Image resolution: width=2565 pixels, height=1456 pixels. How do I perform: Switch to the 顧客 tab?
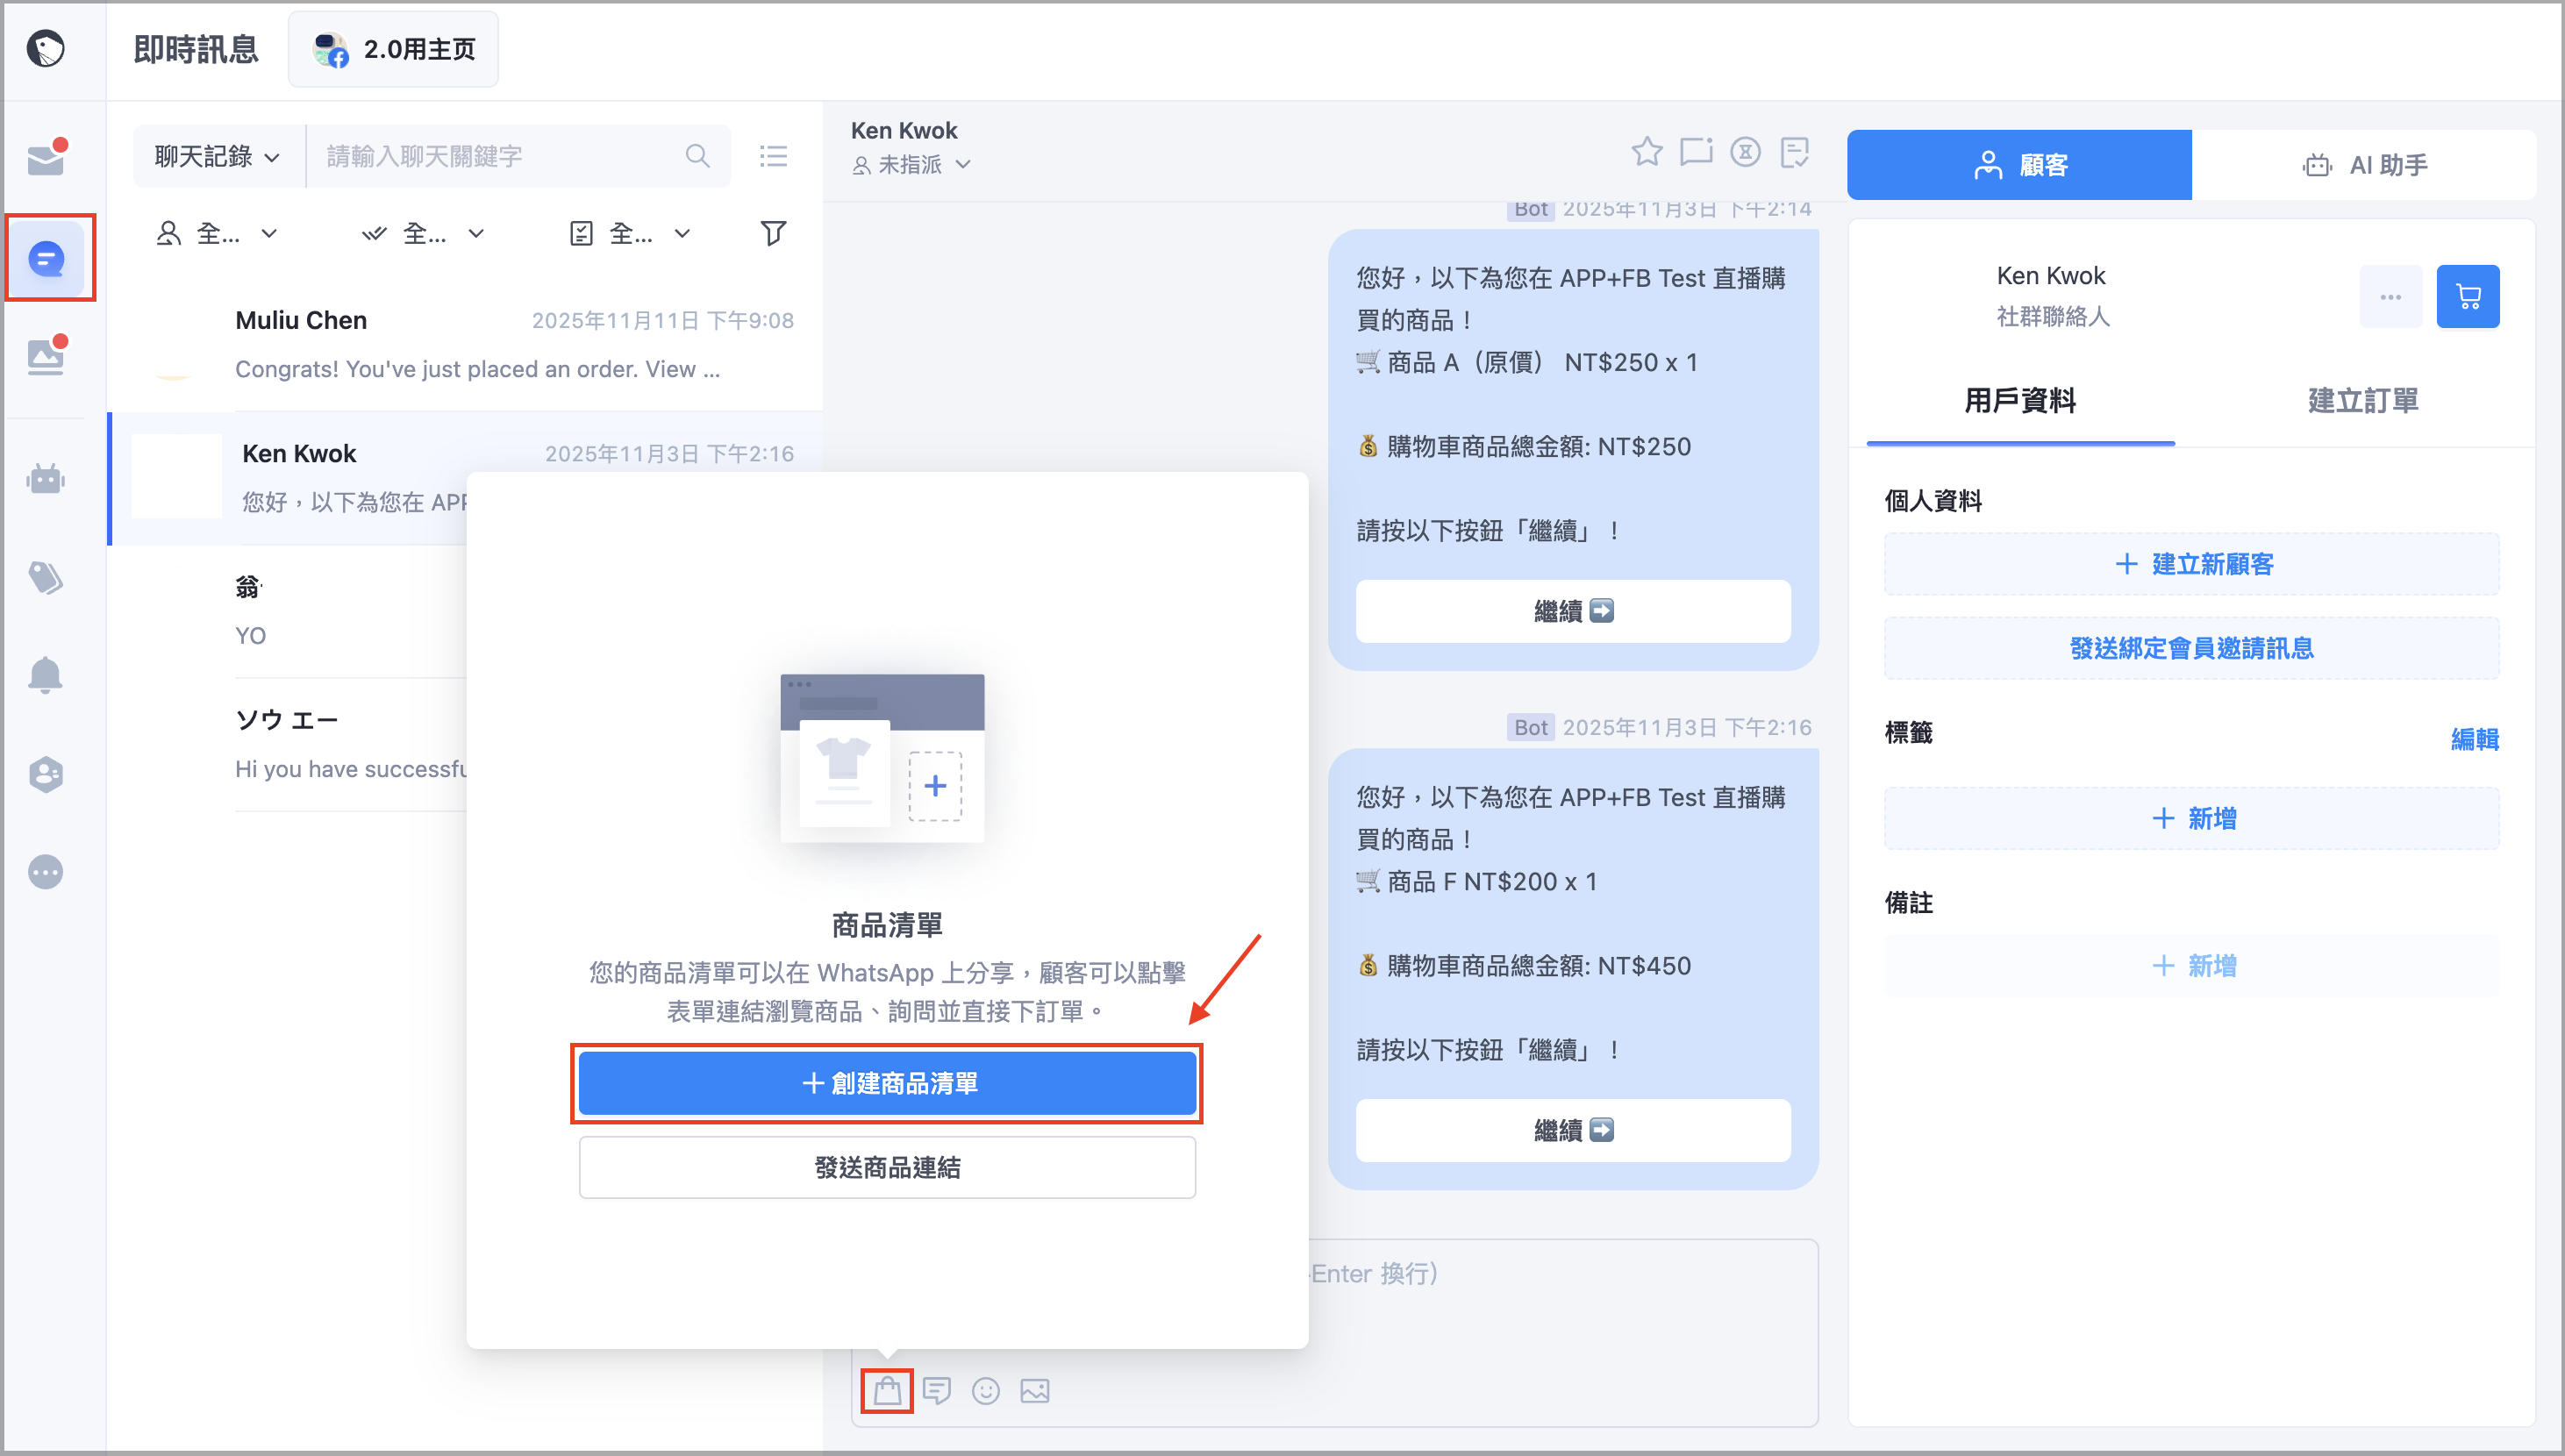(x=2019, y=165)
